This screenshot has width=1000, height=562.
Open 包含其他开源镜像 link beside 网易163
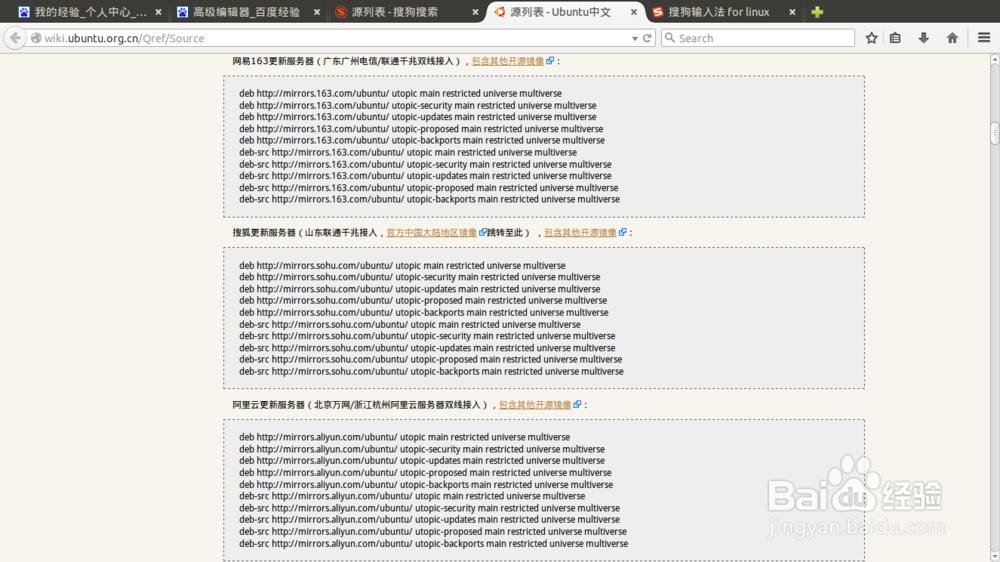[x=508, y=61]
